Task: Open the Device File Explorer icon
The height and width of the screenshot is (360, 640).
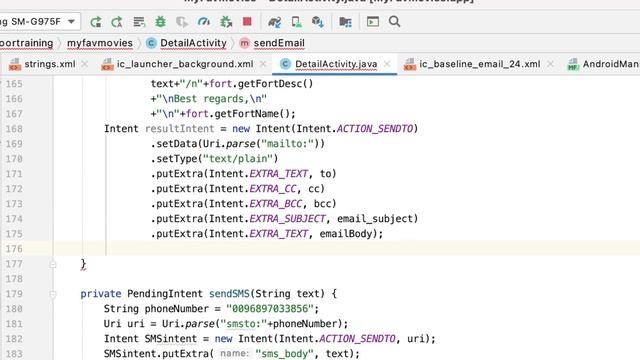Action: tap(373, 22)
